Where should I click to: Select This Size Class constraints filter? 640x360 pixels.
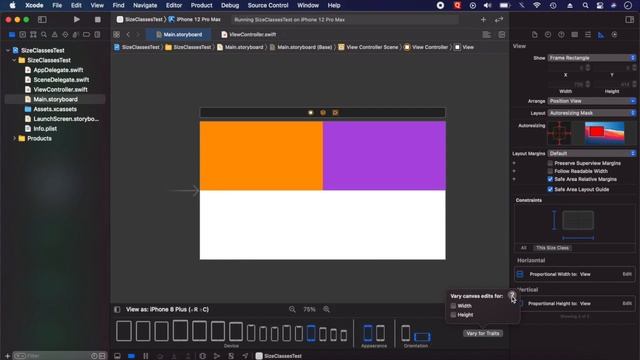552,248
